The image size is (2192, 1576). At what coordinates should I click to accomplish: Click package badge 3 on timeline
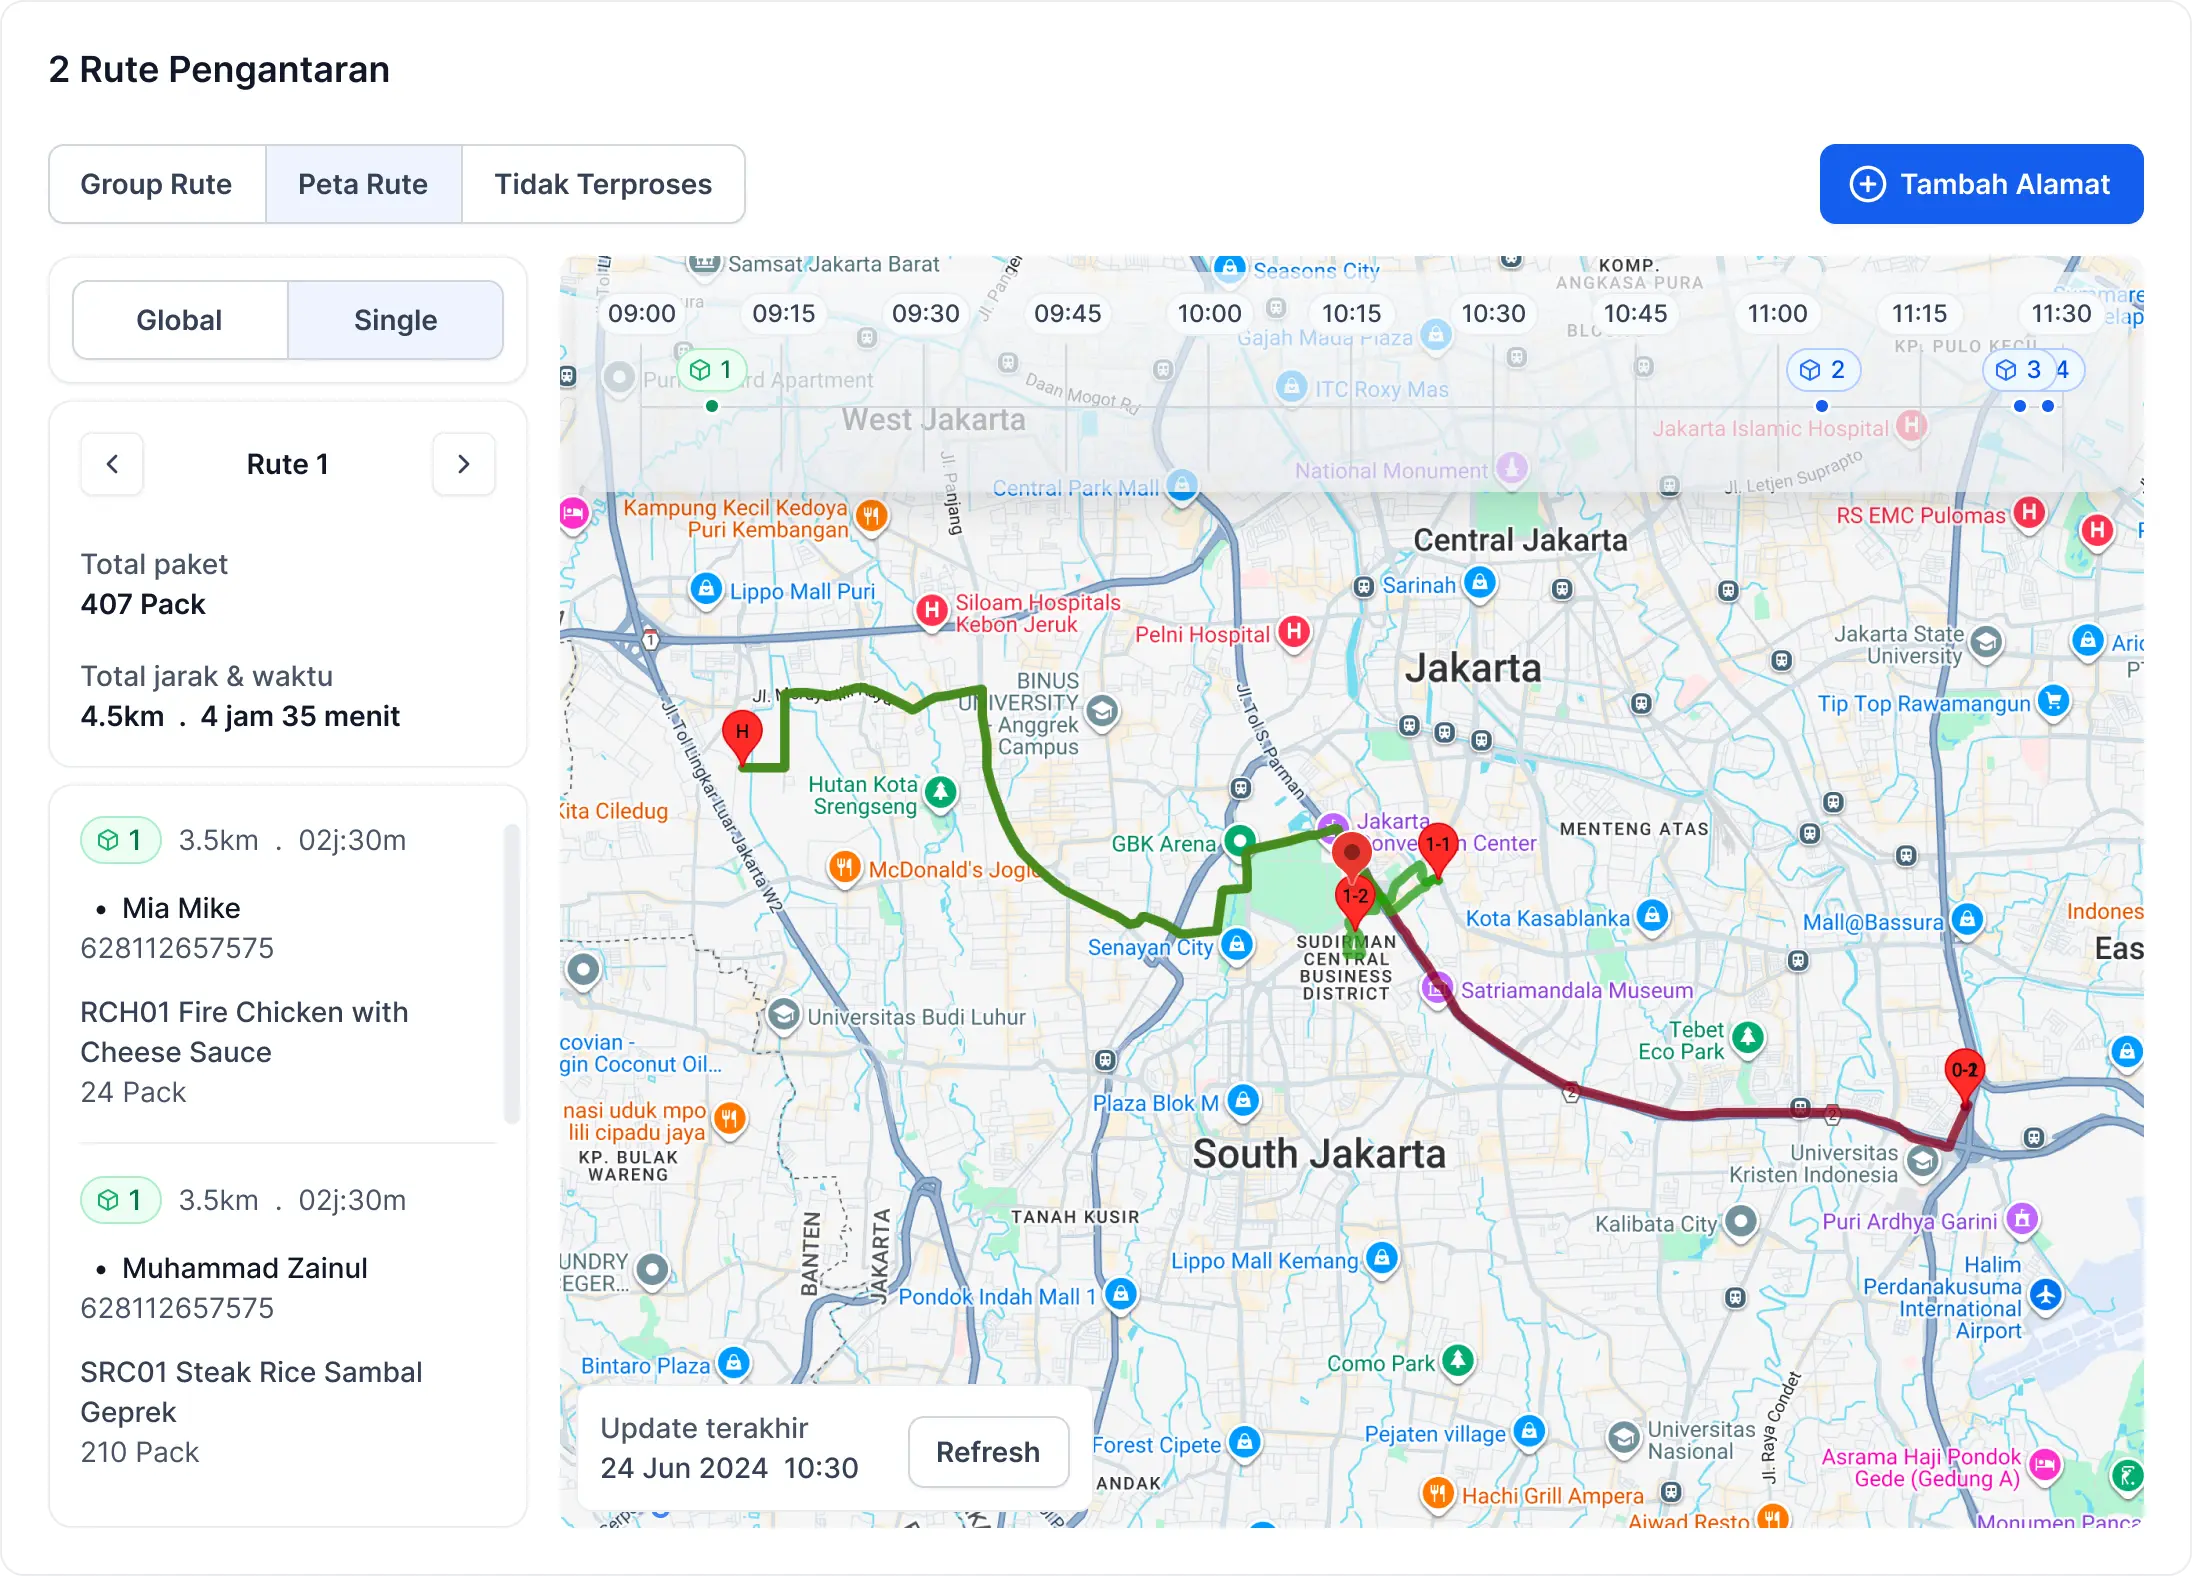[2018, 370]
